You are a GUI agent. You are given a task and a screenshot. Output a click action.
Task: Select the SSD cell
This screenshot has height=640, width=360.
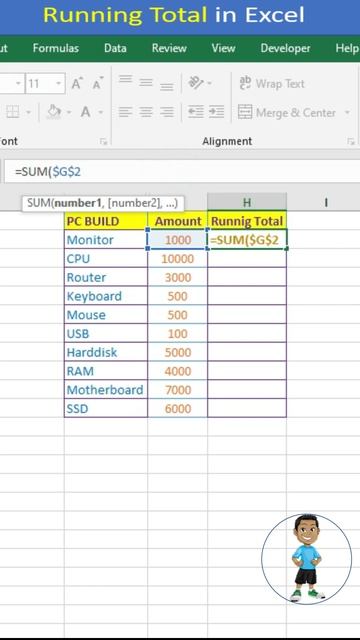click(x=106, y=408)
